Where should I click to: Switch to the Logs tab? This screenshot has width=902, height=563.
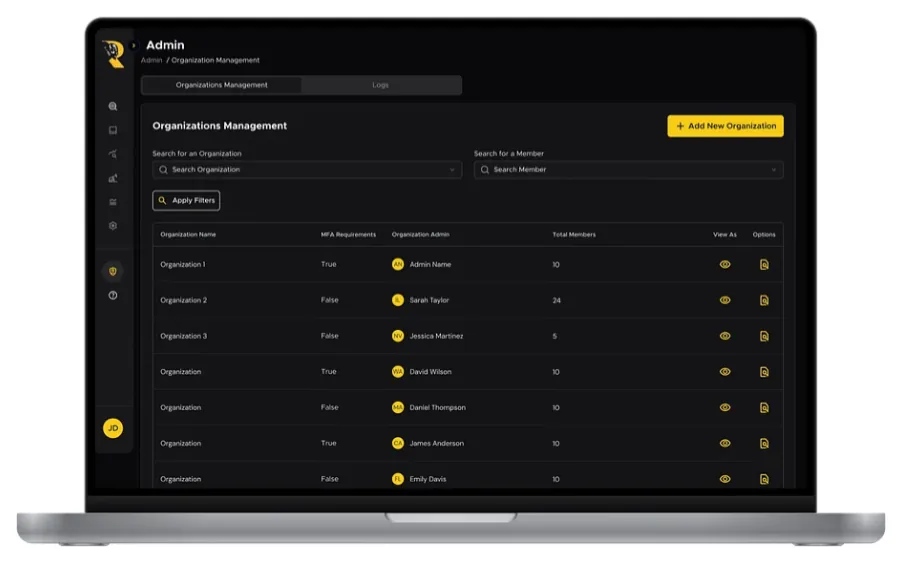coord(380,85)
